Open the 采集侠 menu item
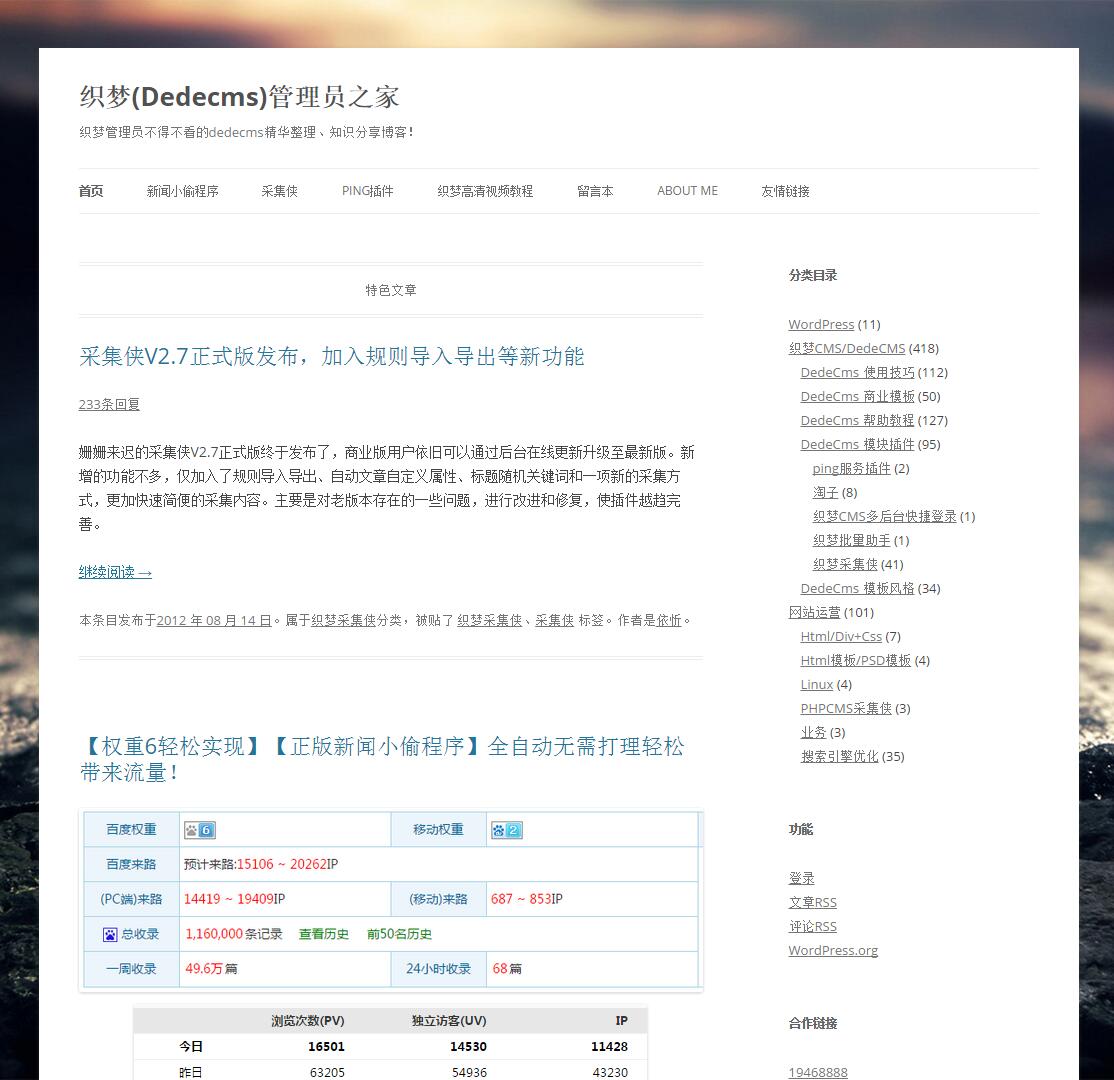The image size is (1114, 1080). (x=279, y=191)
